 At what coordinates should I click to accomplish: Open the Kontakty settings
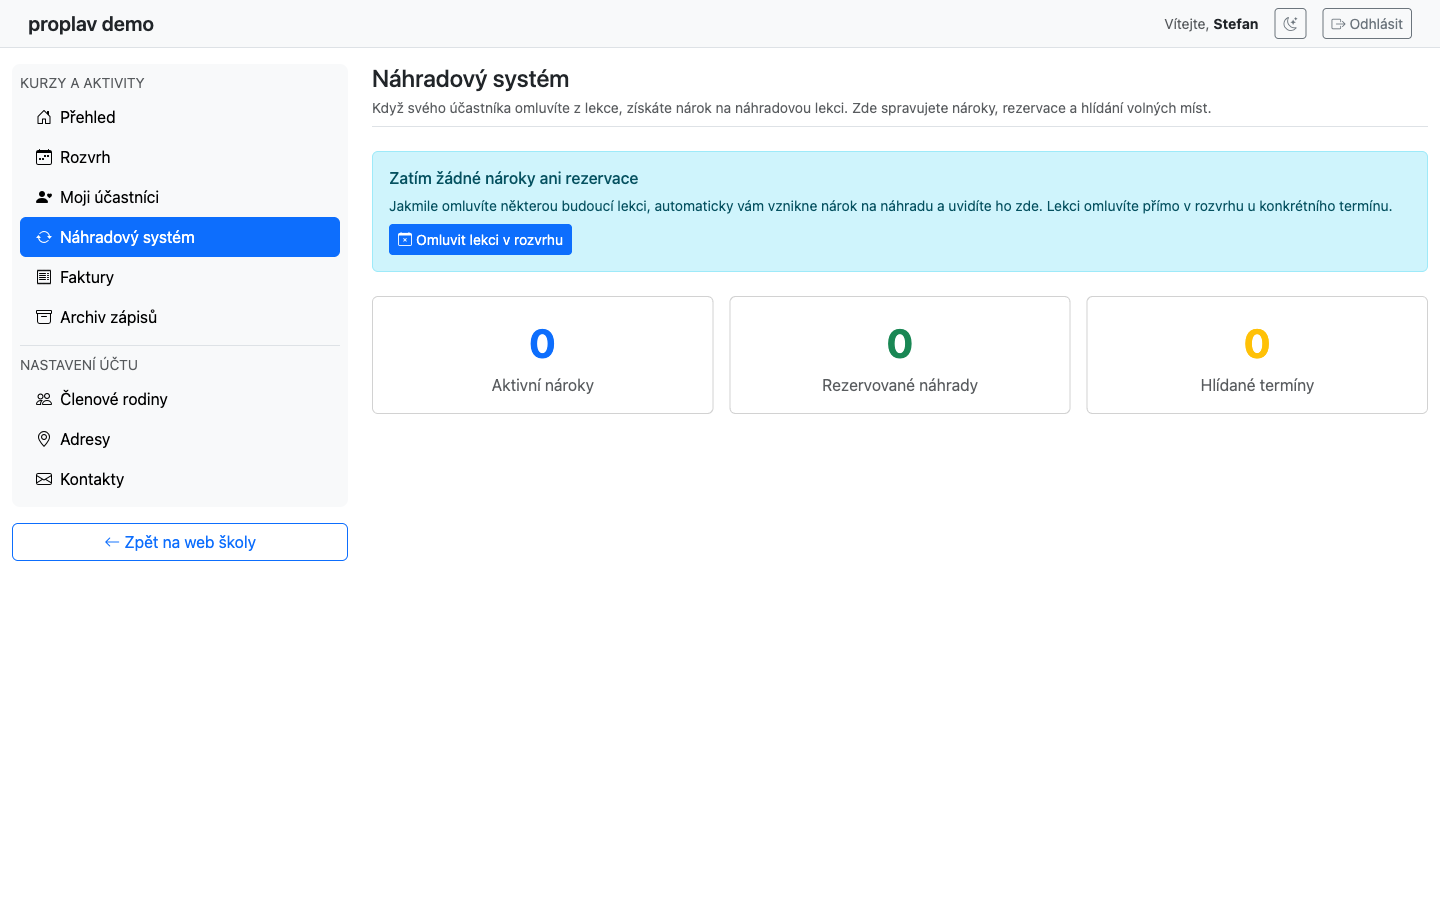180,479
